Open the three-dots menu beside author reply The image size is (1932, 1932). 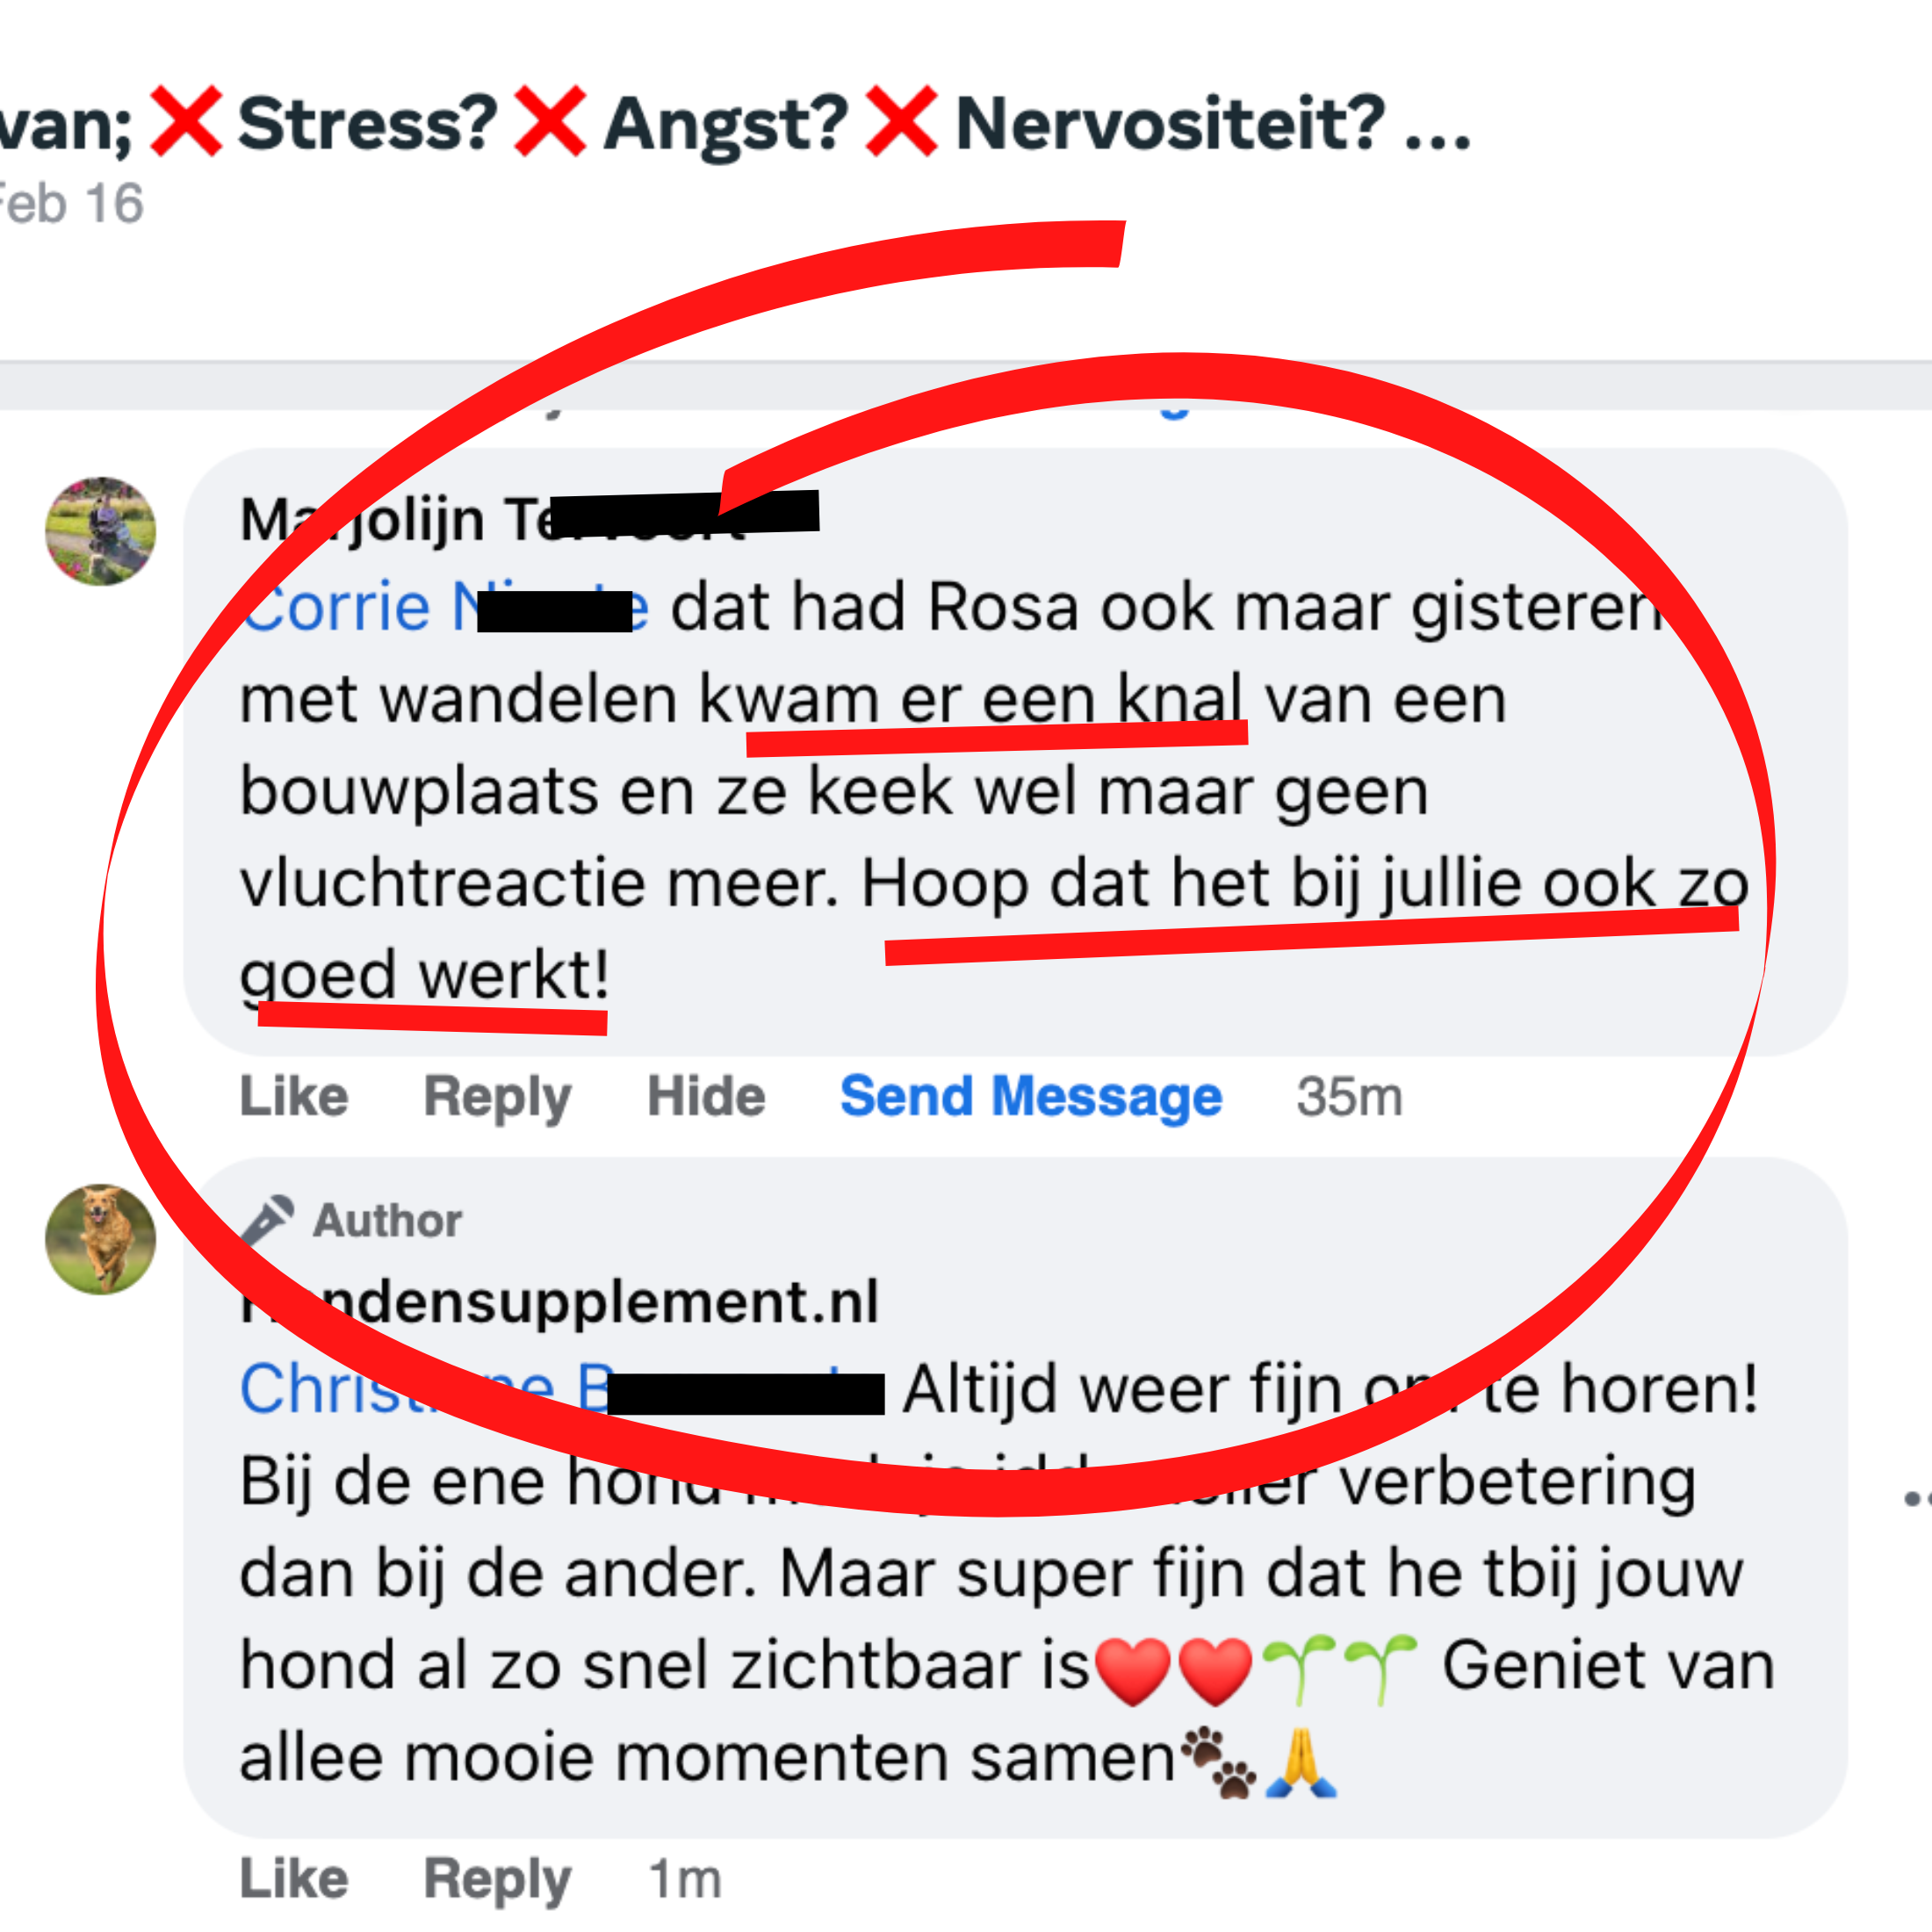coord(1918,1498)
